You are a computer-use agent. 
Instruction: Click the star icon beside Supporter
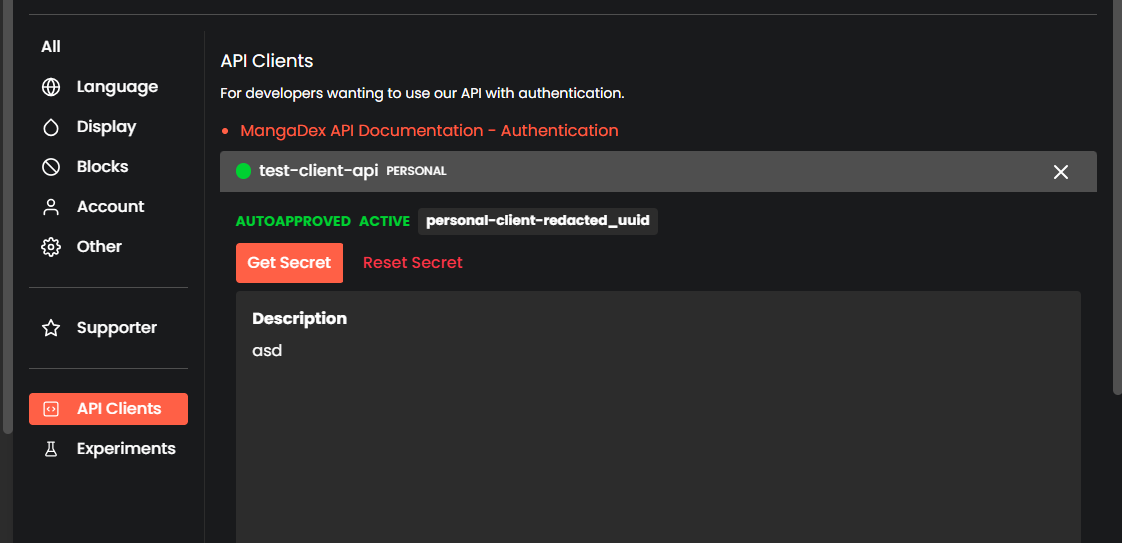[x=51, y=328]
